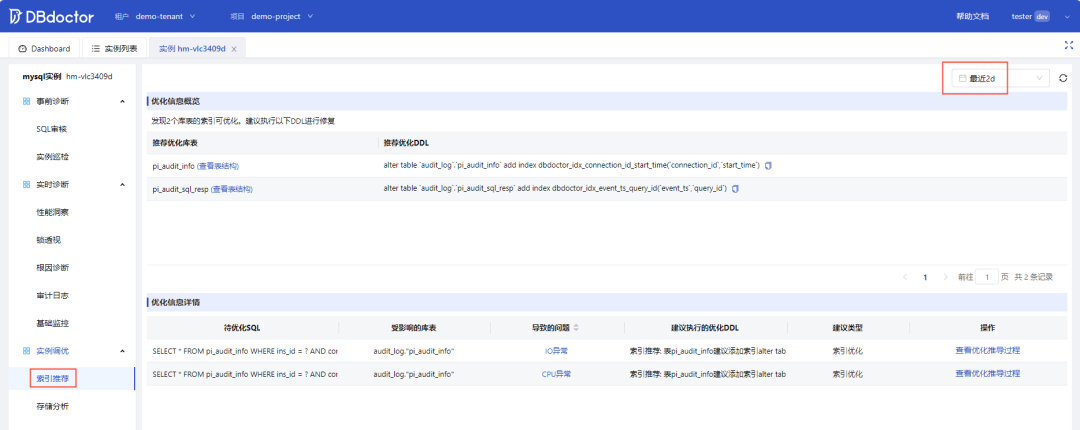View table structure link for pi_audit_info
The height and width of the screenshot is (430, 1080).
click(218, 166)
